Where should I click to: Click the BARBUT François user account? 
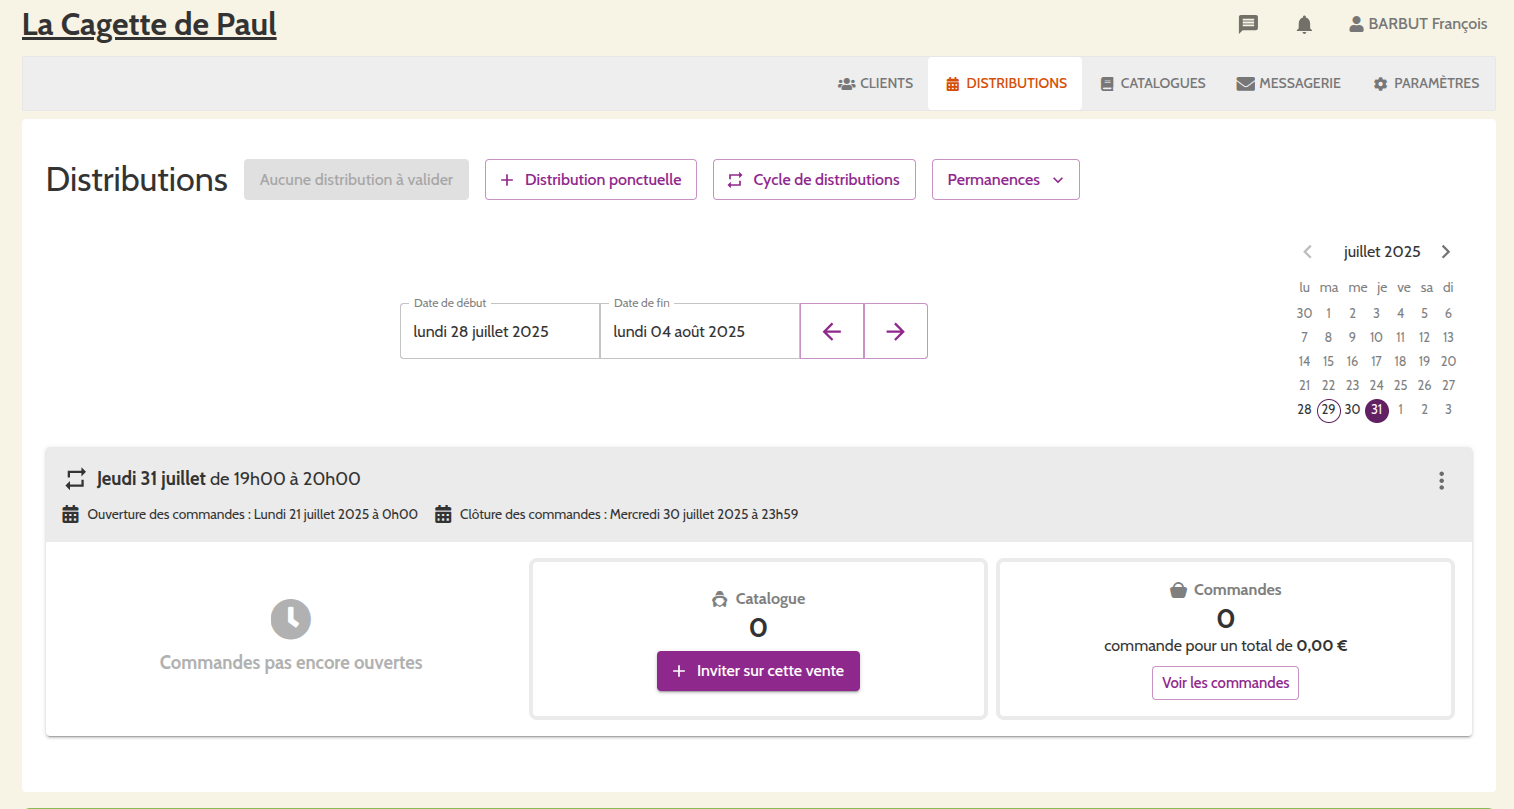pos(1417,24)
